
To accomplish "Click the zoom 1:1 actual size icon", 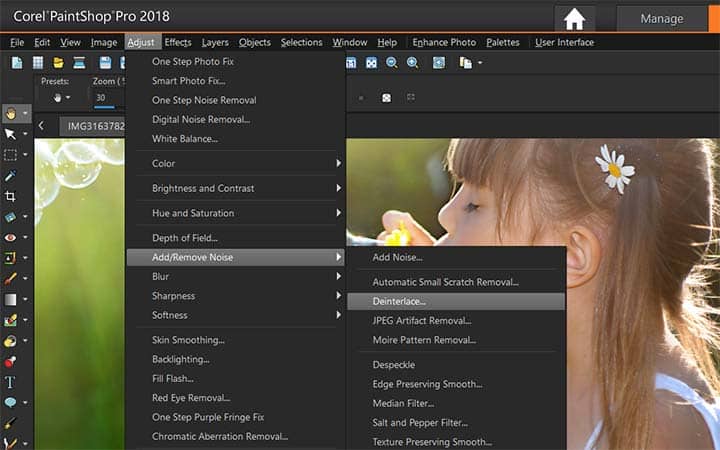I will [x=351, y=63].
